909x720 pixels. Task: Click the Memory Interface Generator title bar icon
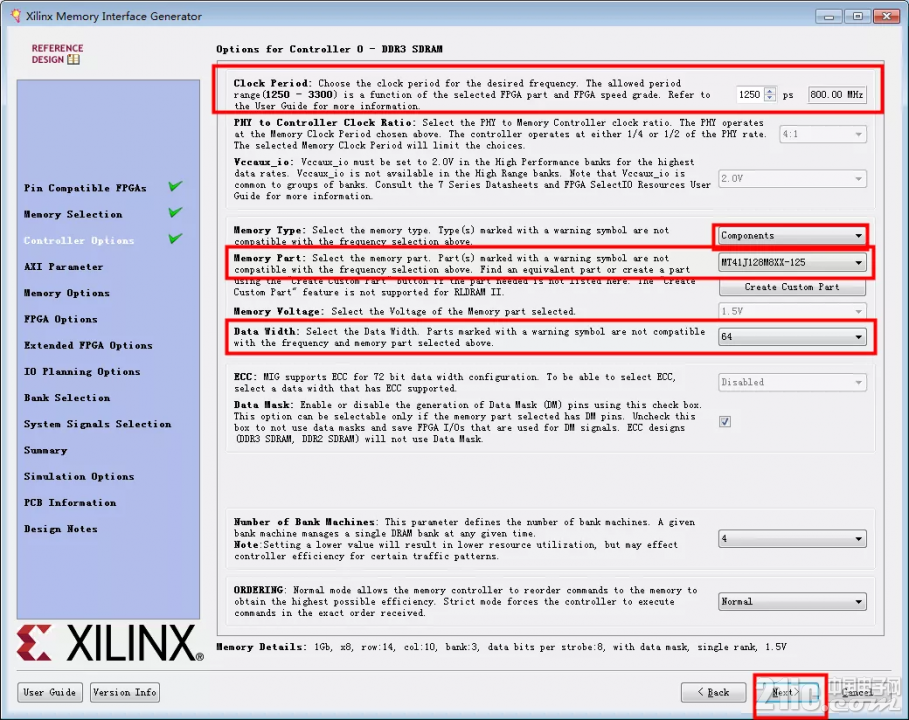pos(16,16)
